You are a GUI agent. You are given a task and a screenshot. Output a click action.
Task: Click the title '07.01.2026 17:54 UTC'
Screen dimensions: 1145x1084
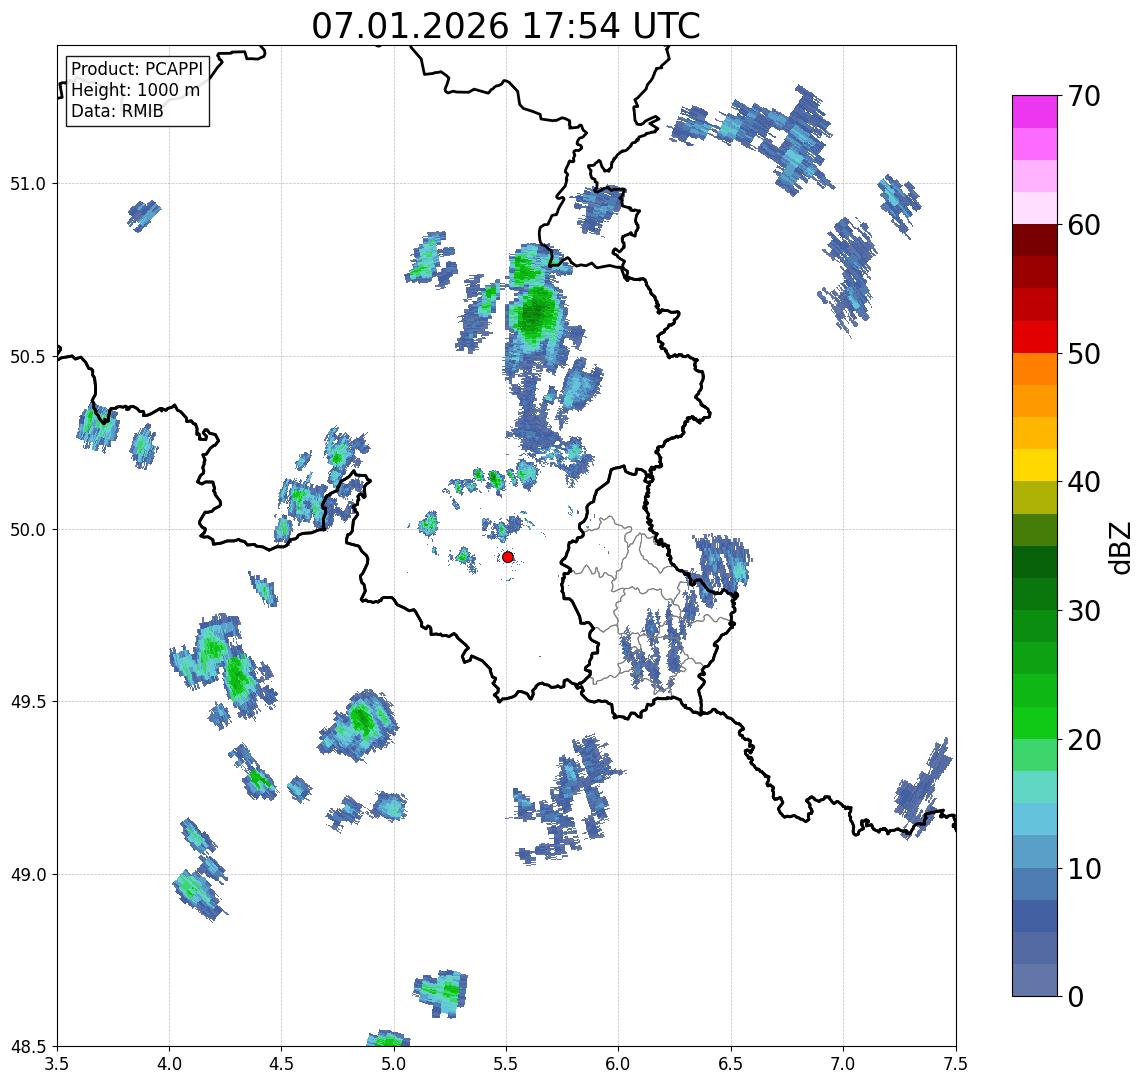tap(506, 26)
